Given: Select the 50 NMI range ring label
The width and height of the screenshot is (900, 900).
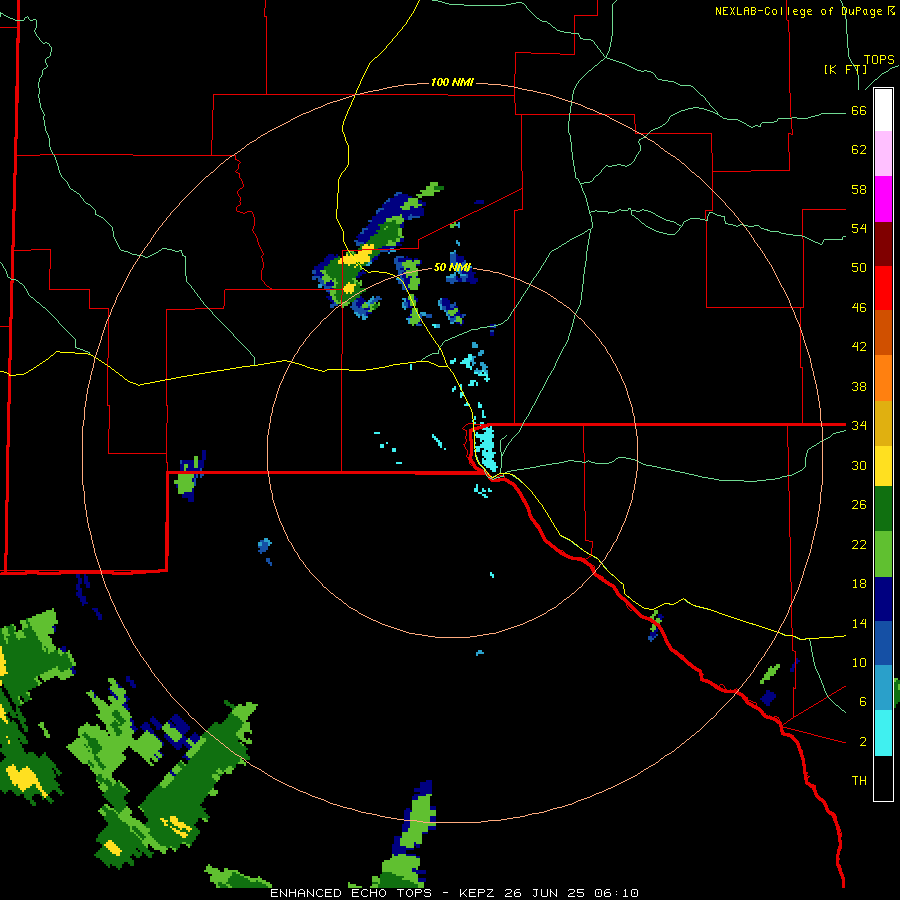Looking at the screenshot, I should 452,267.
